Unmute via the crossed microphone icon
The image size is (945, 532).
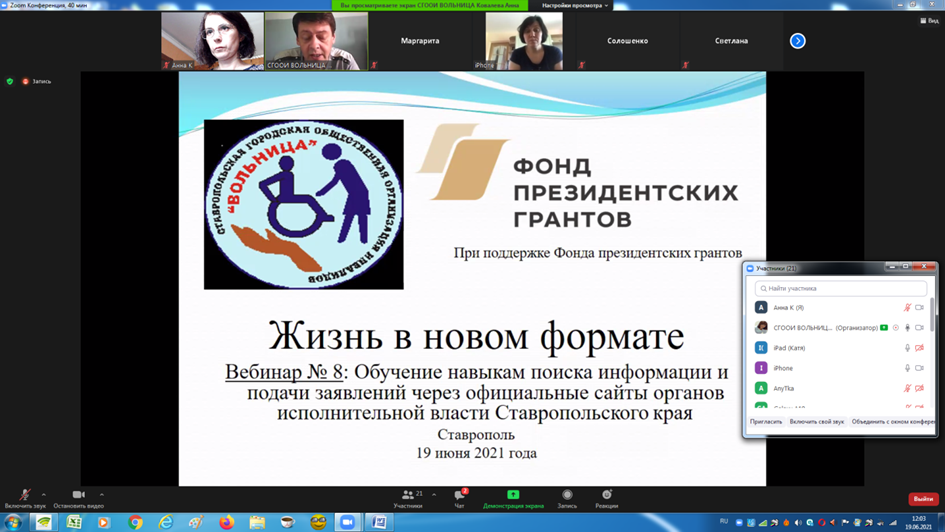tap(25, 495)
